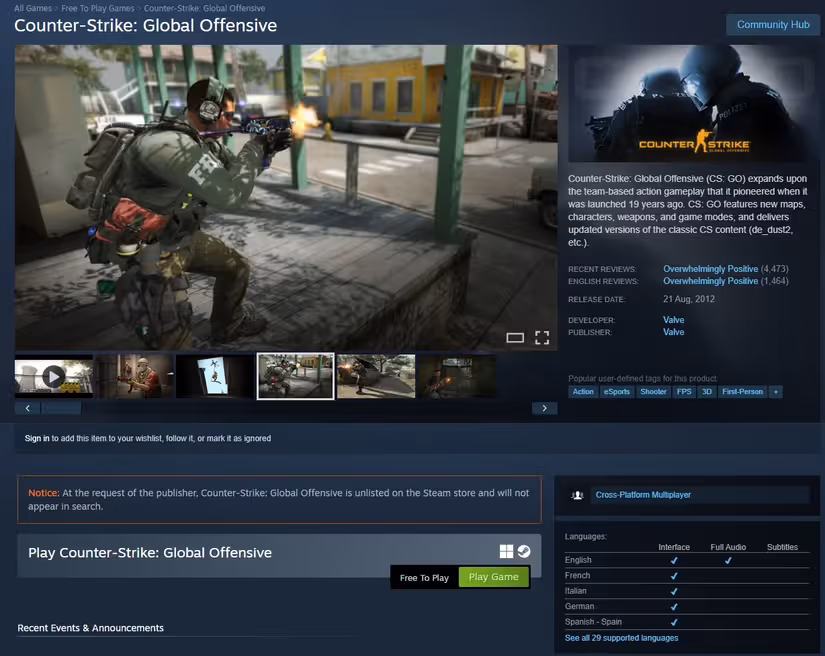Click the Spanish - Spain Interface checkmark
The width and height of the screenshot is (825, 656).
point(673,622)
